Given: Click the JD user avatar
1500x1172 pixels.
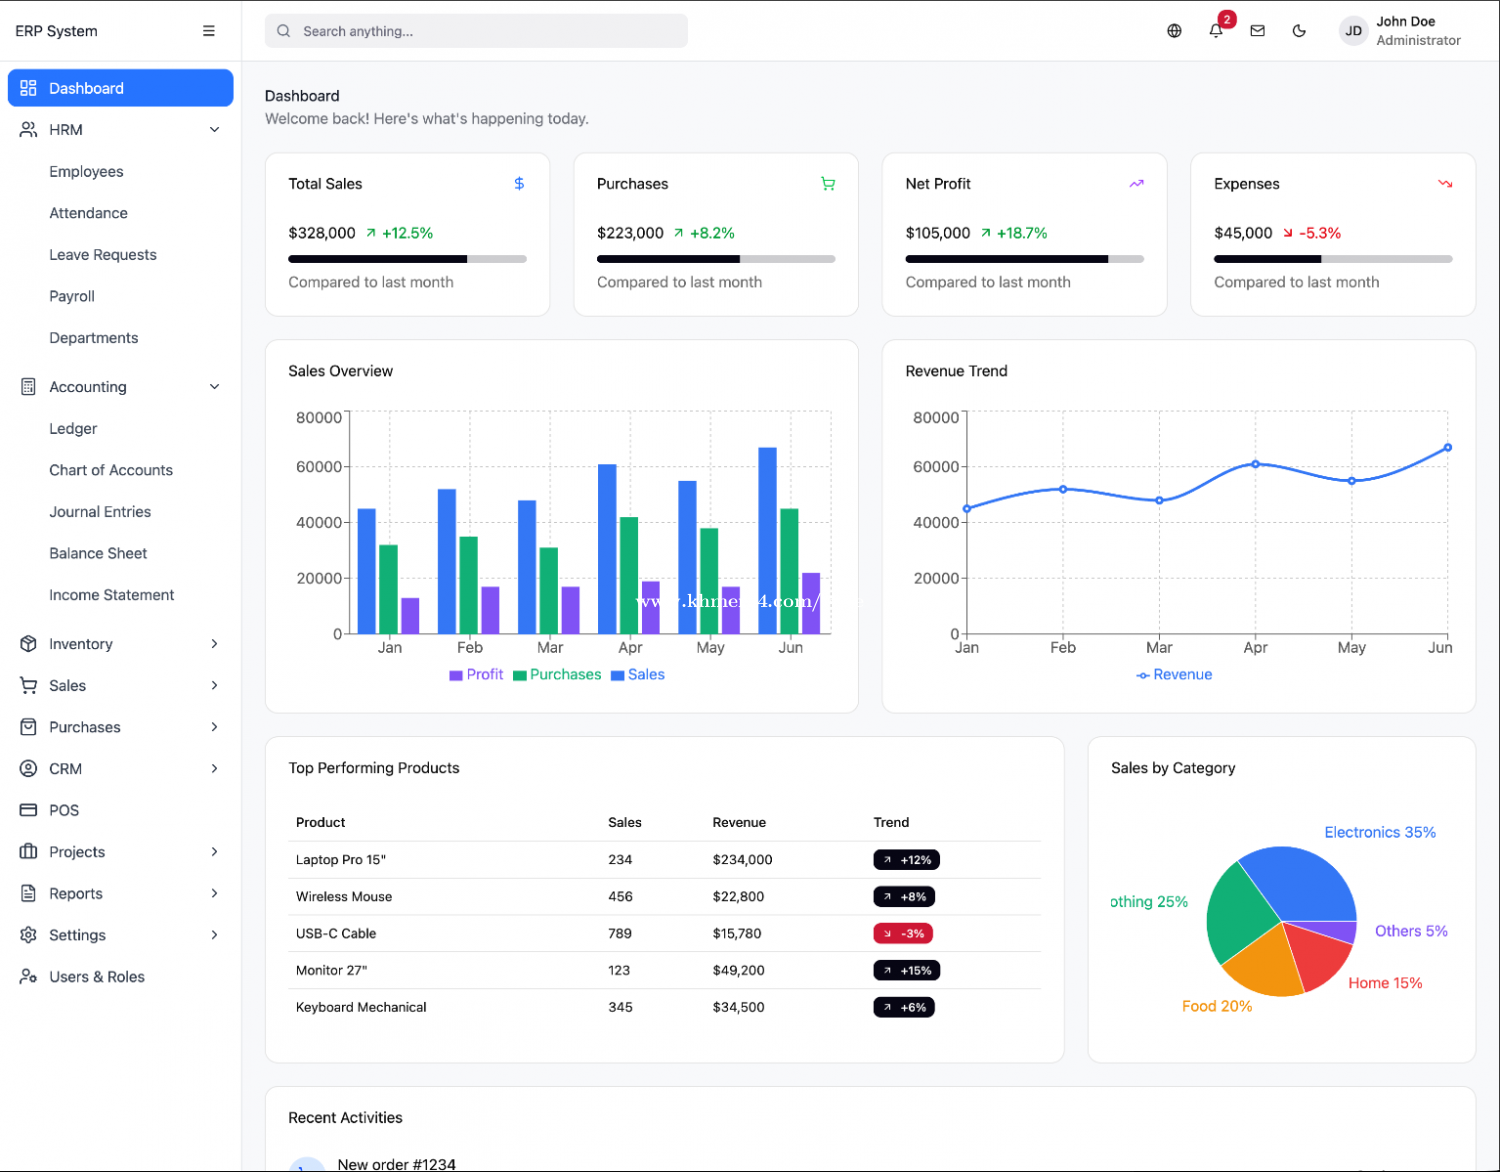Looking at the screenshot, I should pos(1353,31).
